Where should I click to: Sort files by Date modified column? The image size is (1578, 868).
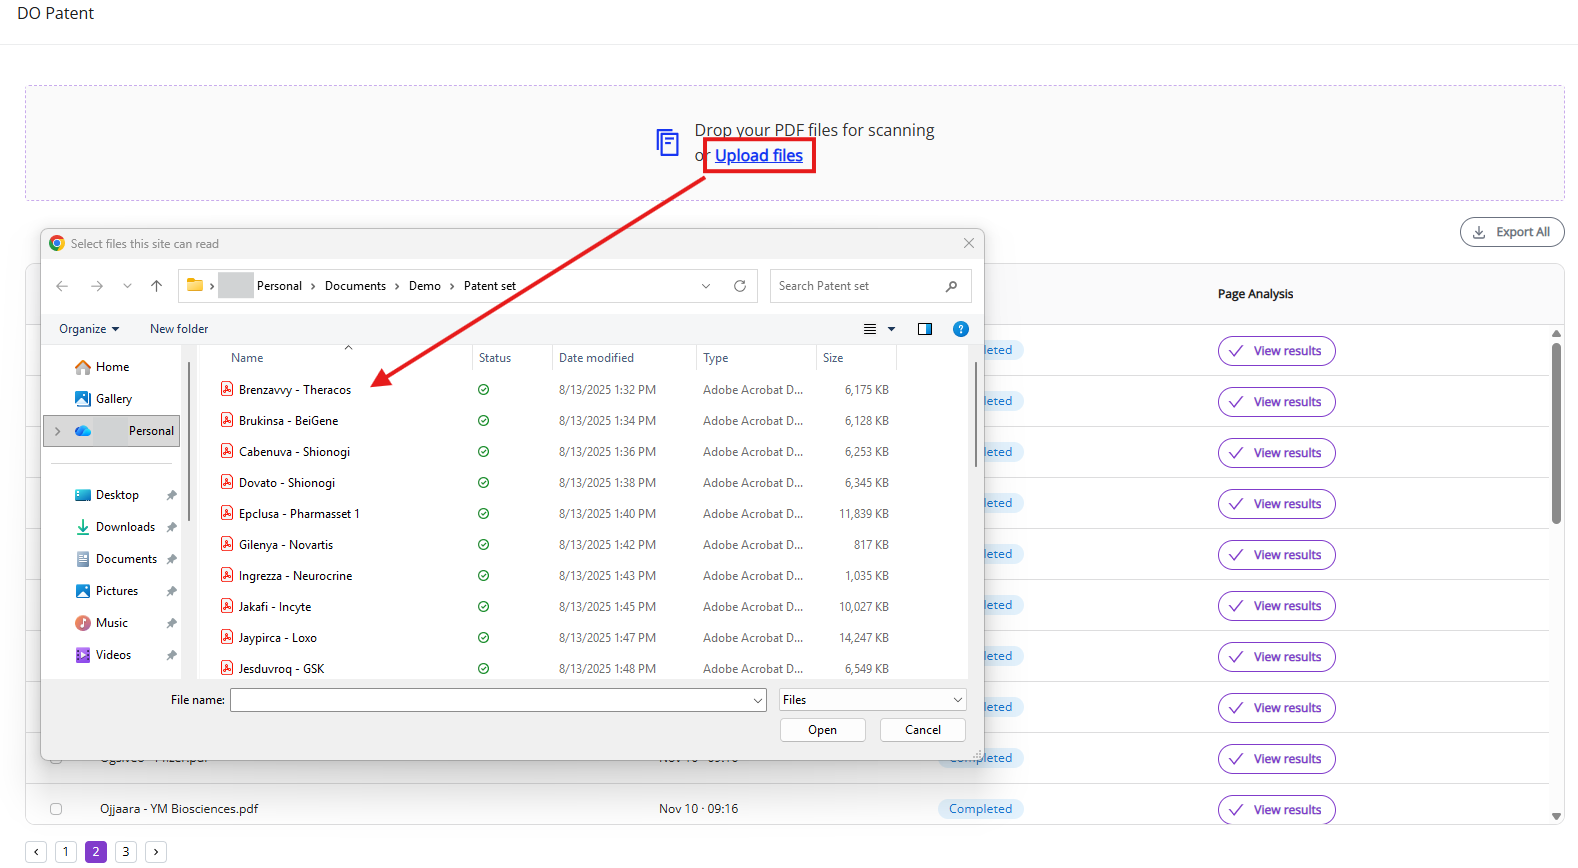pyautogui.click(x=596, y=358)
